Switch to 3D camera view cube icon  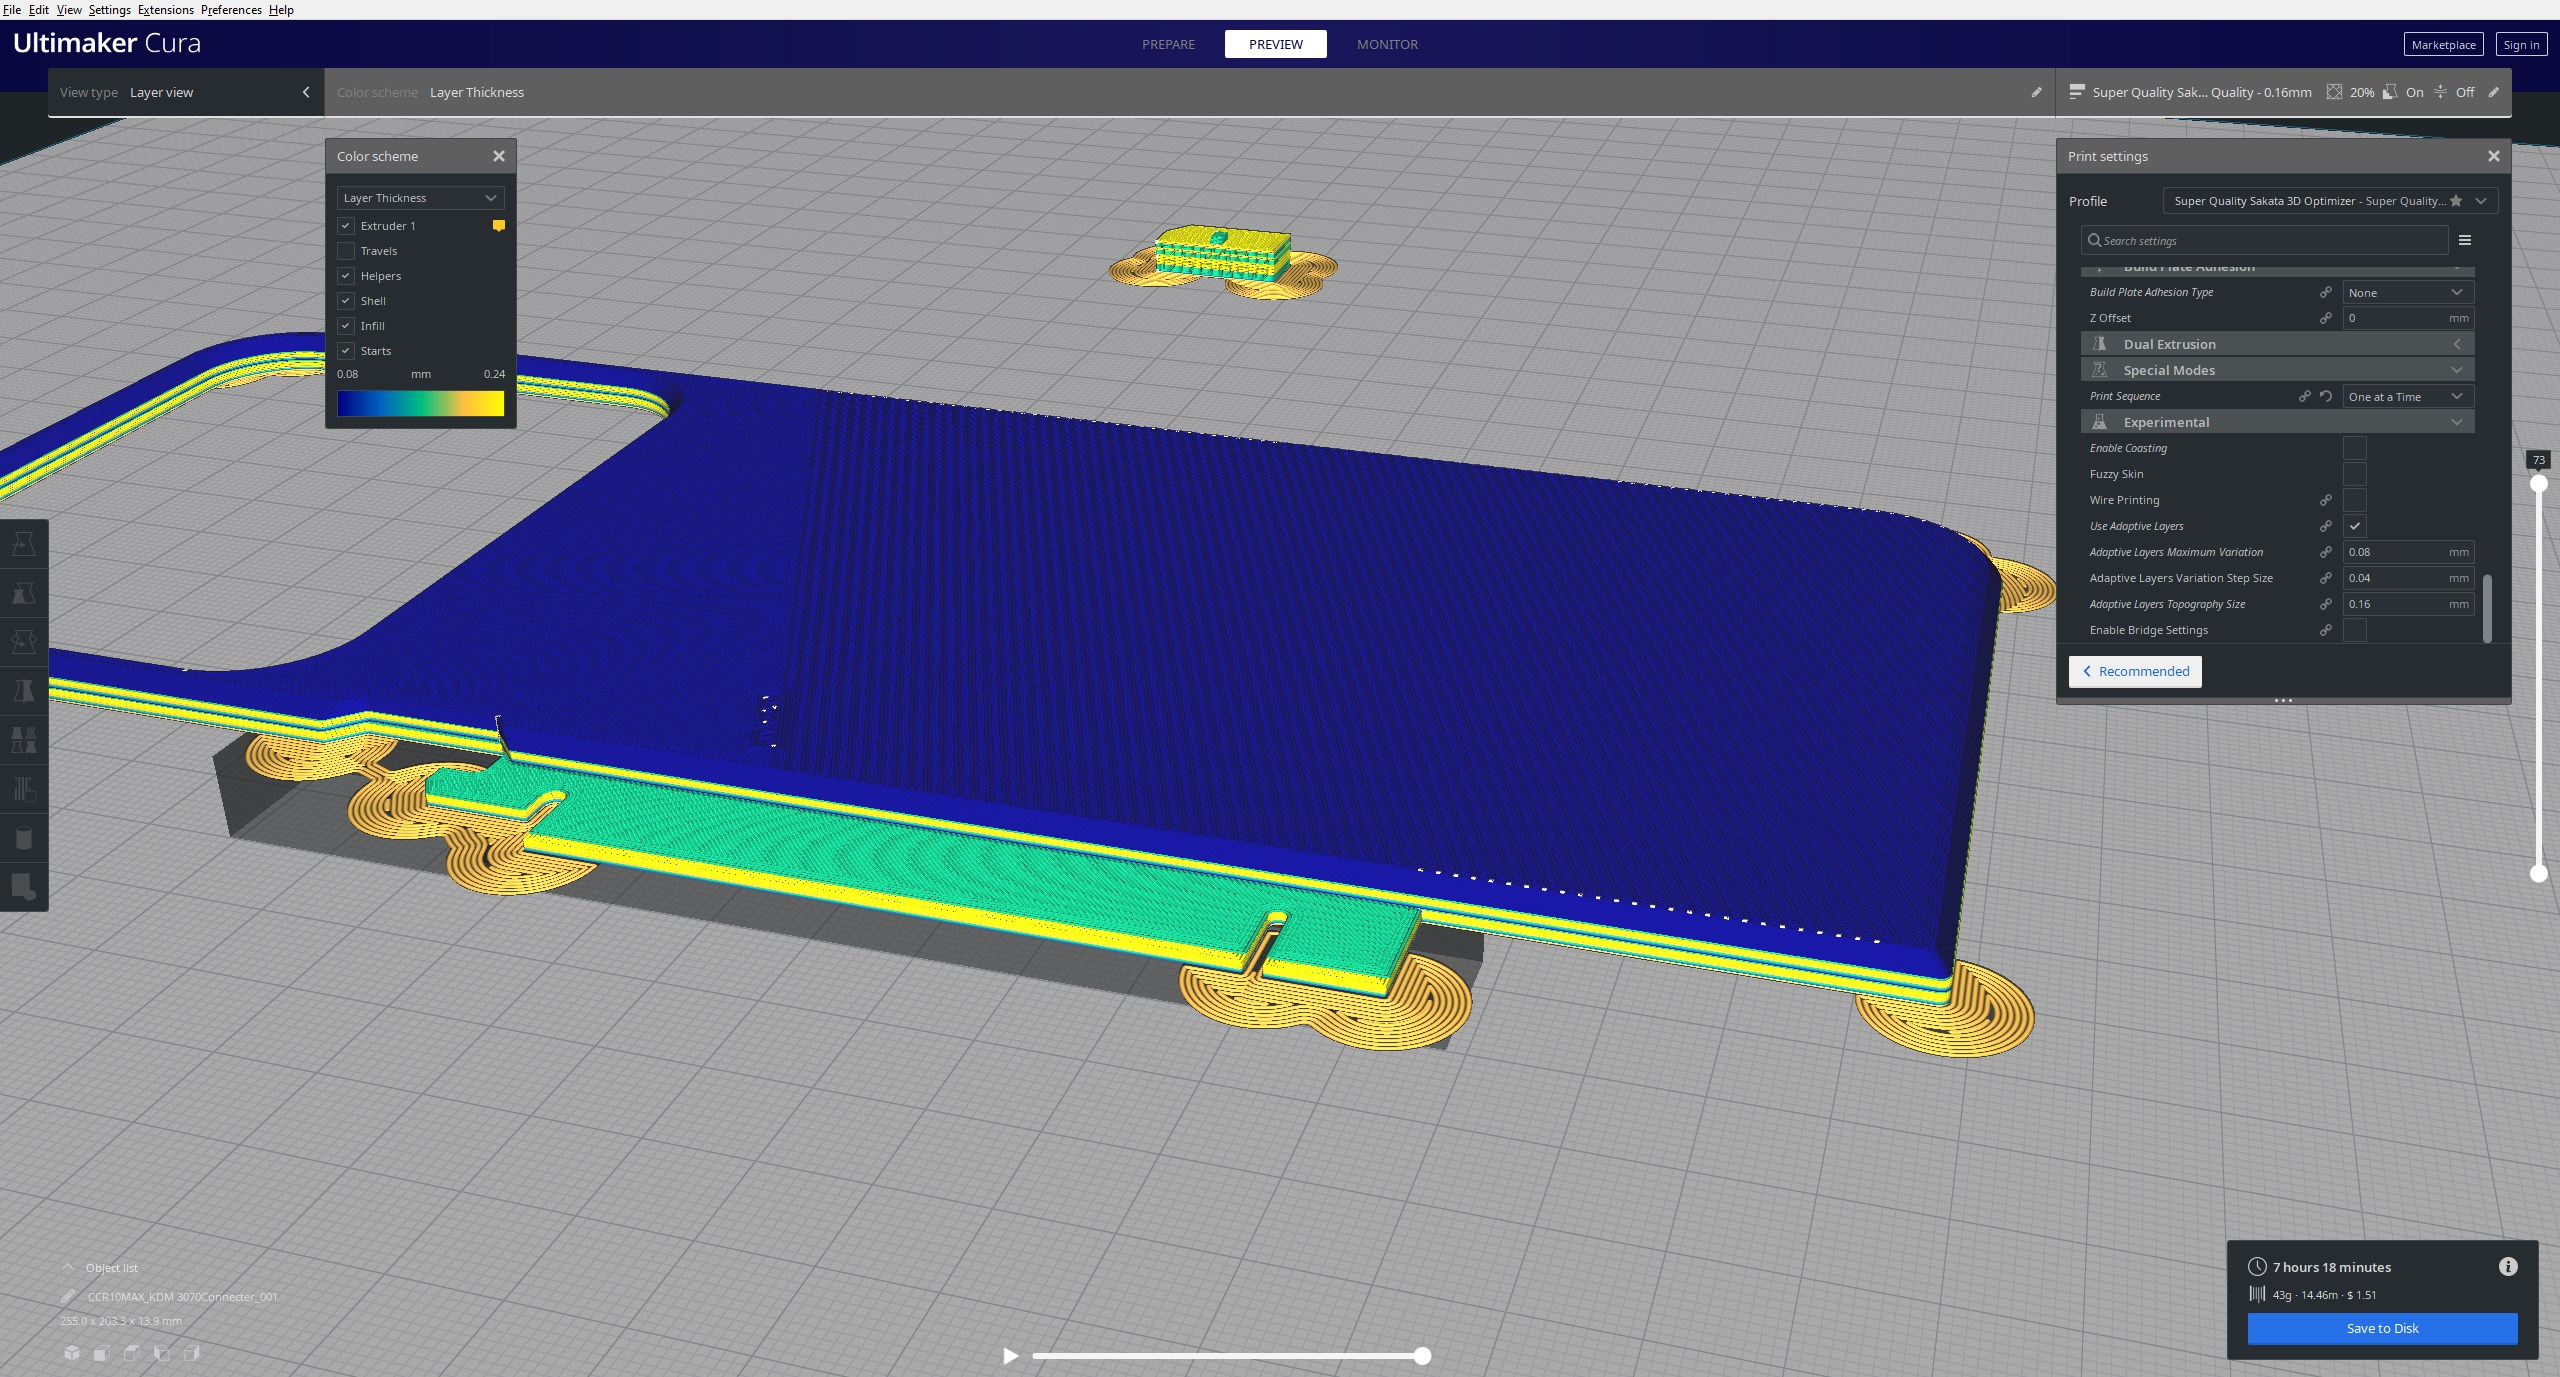click(72, 1353)
